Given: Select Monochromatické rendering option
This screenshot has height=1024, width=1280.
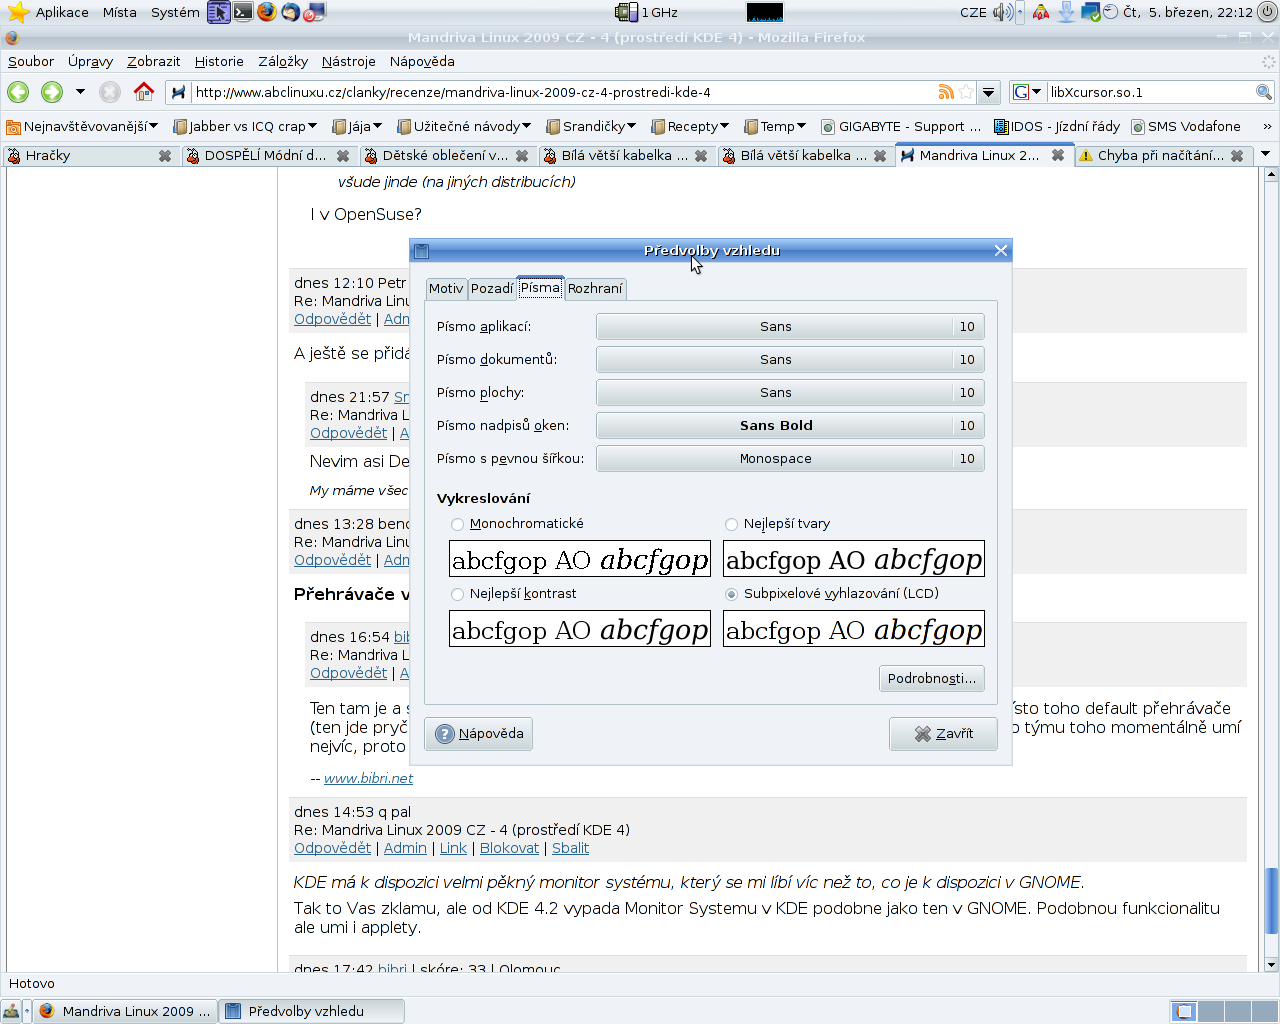Looking at the screenshot, I should click(457, 524).
